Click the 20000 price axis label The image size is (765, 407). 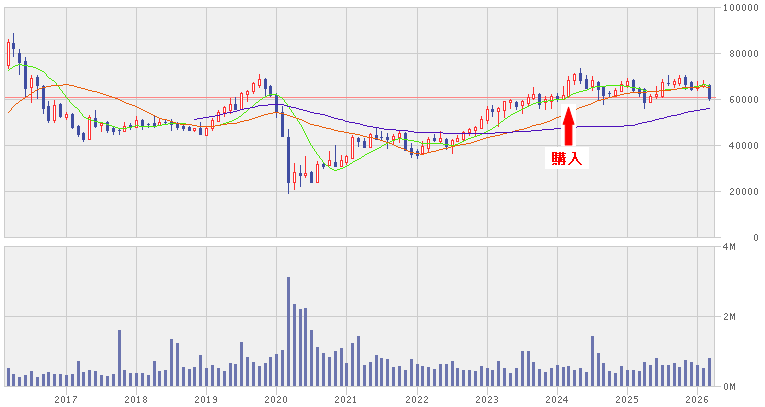coord(742,192)
